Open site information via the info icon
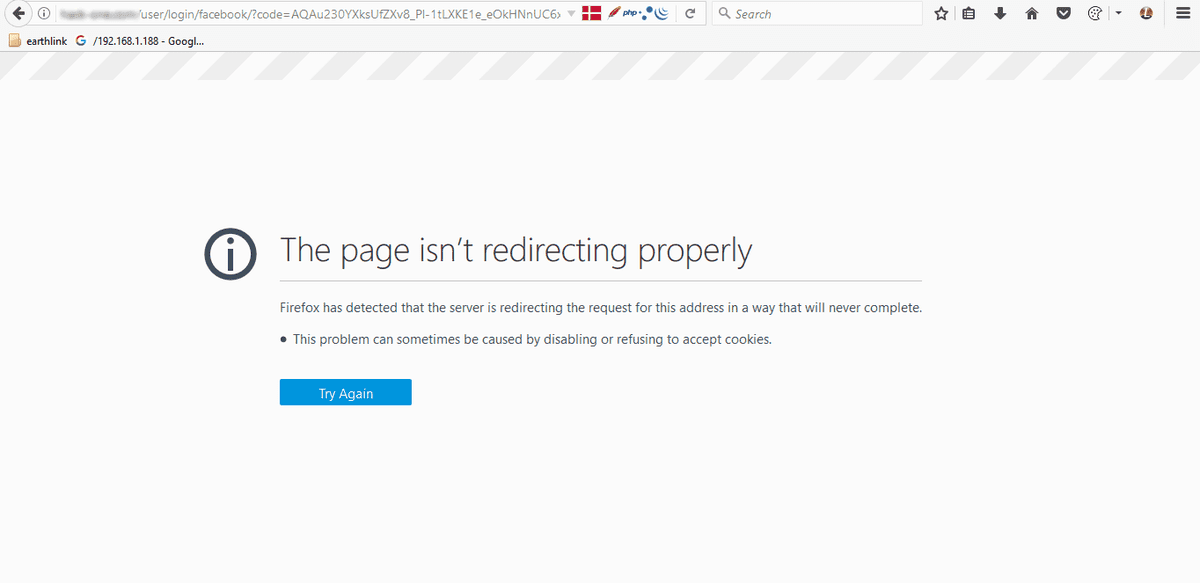The height and width of the screenshot is (583, 1200). (44, 14)
